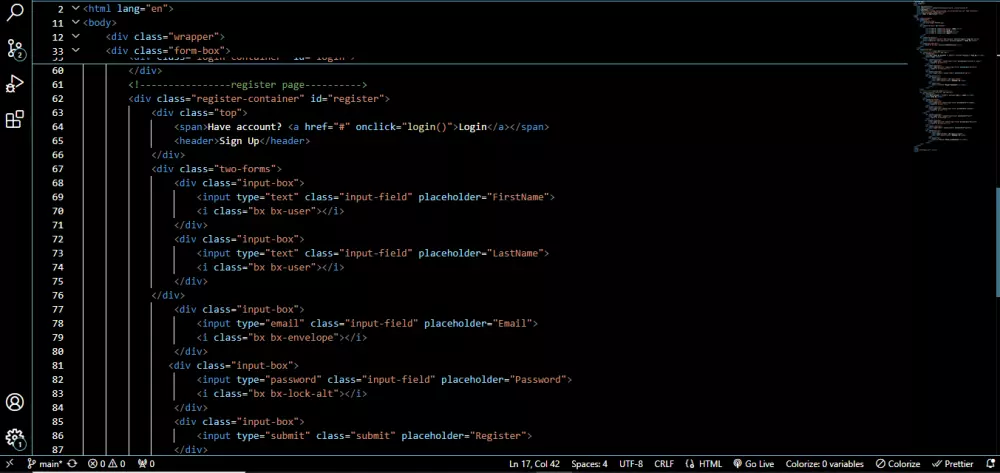The height and width of the screenshot is (473, 1000).
Task: Click line number 76 in the gutter
Action: pyautogui.click(x=57, y=295)
